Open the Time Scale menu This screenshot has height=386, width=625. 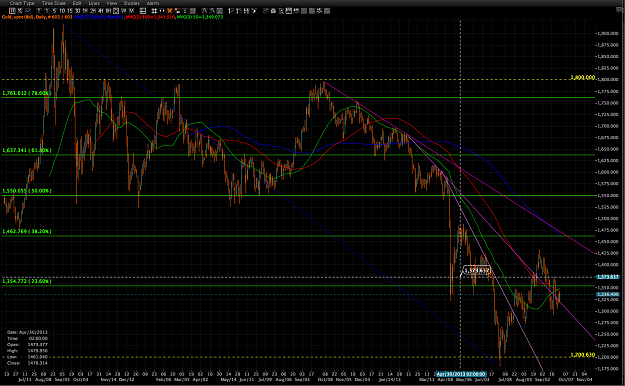pos(53,3)
